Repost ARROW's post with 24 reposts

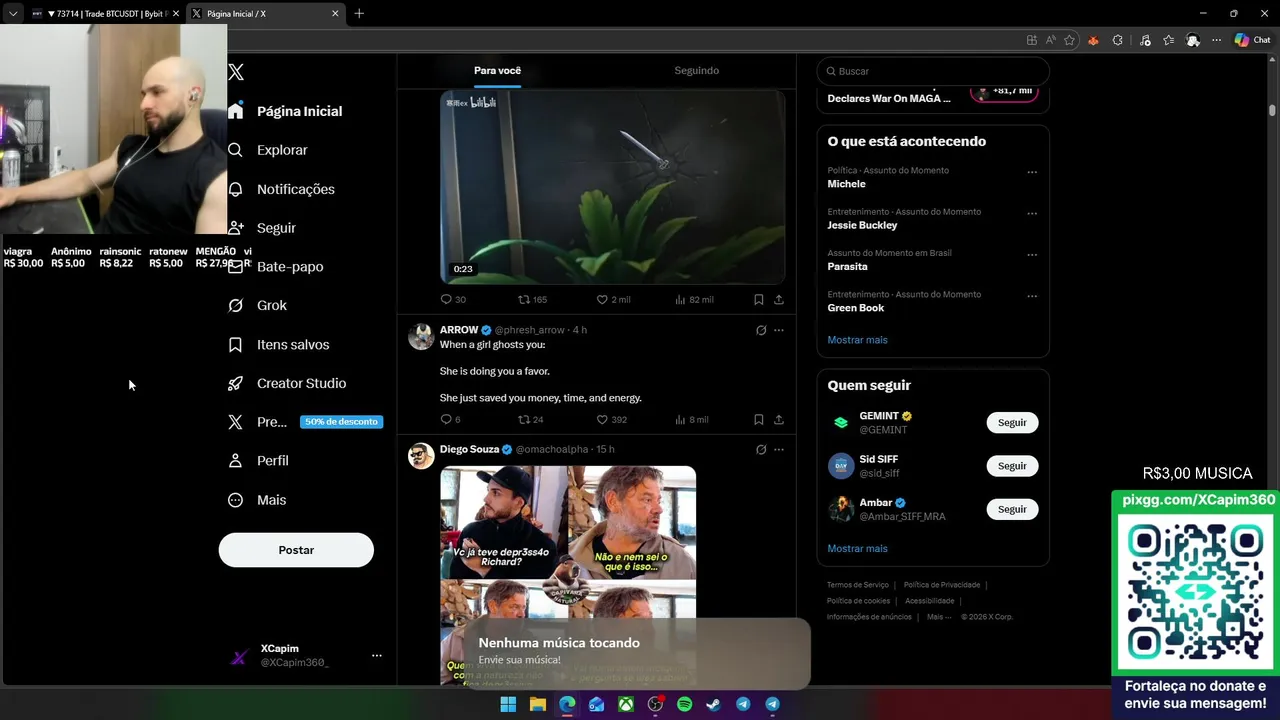click(x=530, y=420)
